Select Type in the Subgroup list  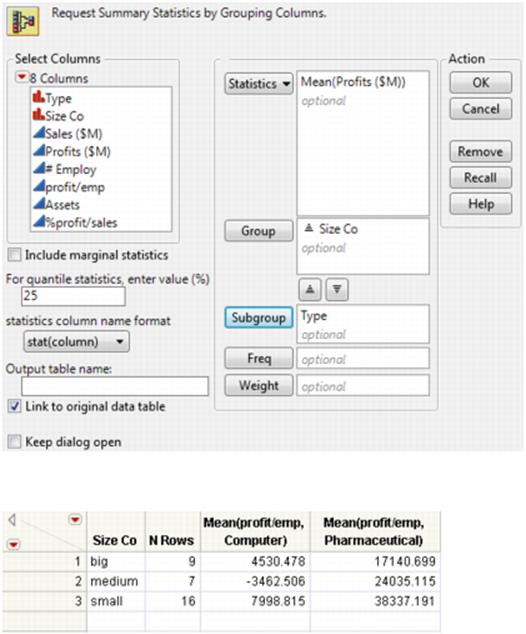point(314,316)
